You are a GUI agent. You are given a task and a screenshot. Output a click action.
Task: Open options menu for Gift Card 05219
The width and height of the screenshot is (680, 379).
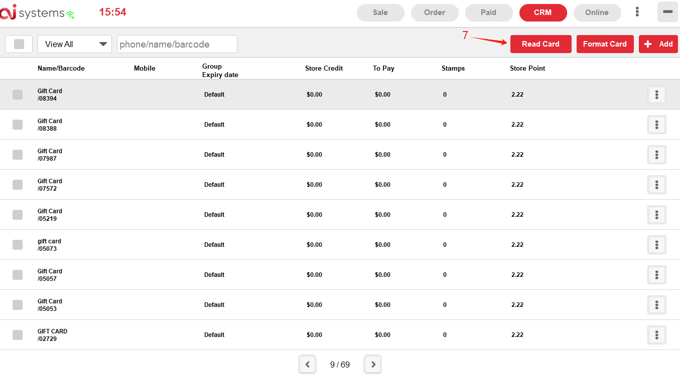(657, 215)
